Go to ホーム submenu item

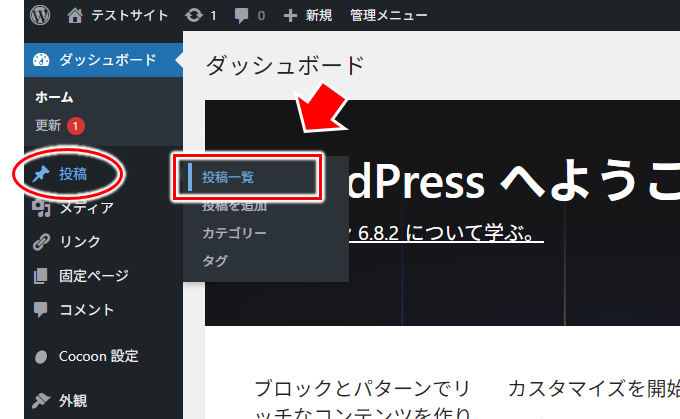click(54, 97)
